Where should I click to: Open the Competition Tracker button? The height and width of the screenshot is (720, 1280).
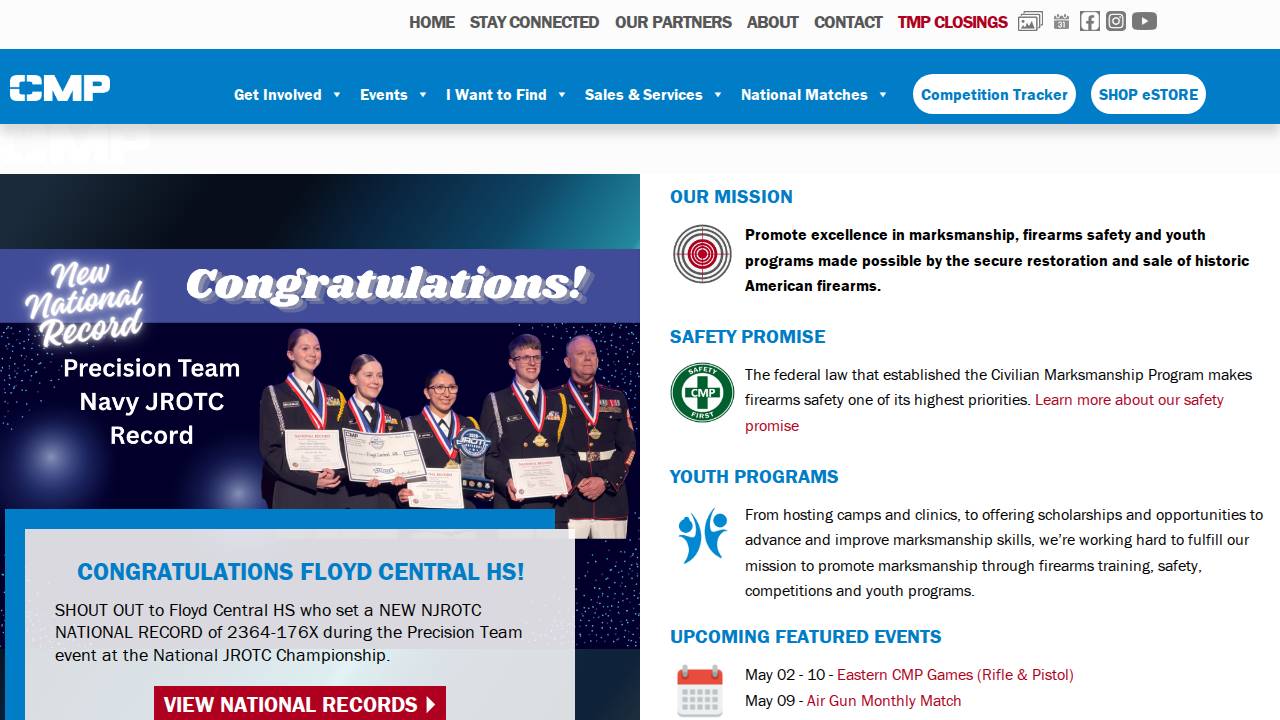point(993,94)
